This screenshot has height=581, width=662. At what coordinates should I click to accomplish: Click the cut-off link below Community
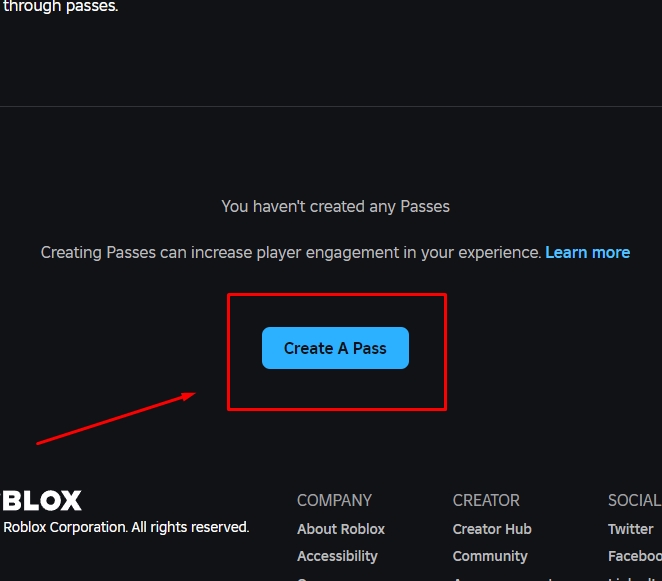[x=502, y=579]
